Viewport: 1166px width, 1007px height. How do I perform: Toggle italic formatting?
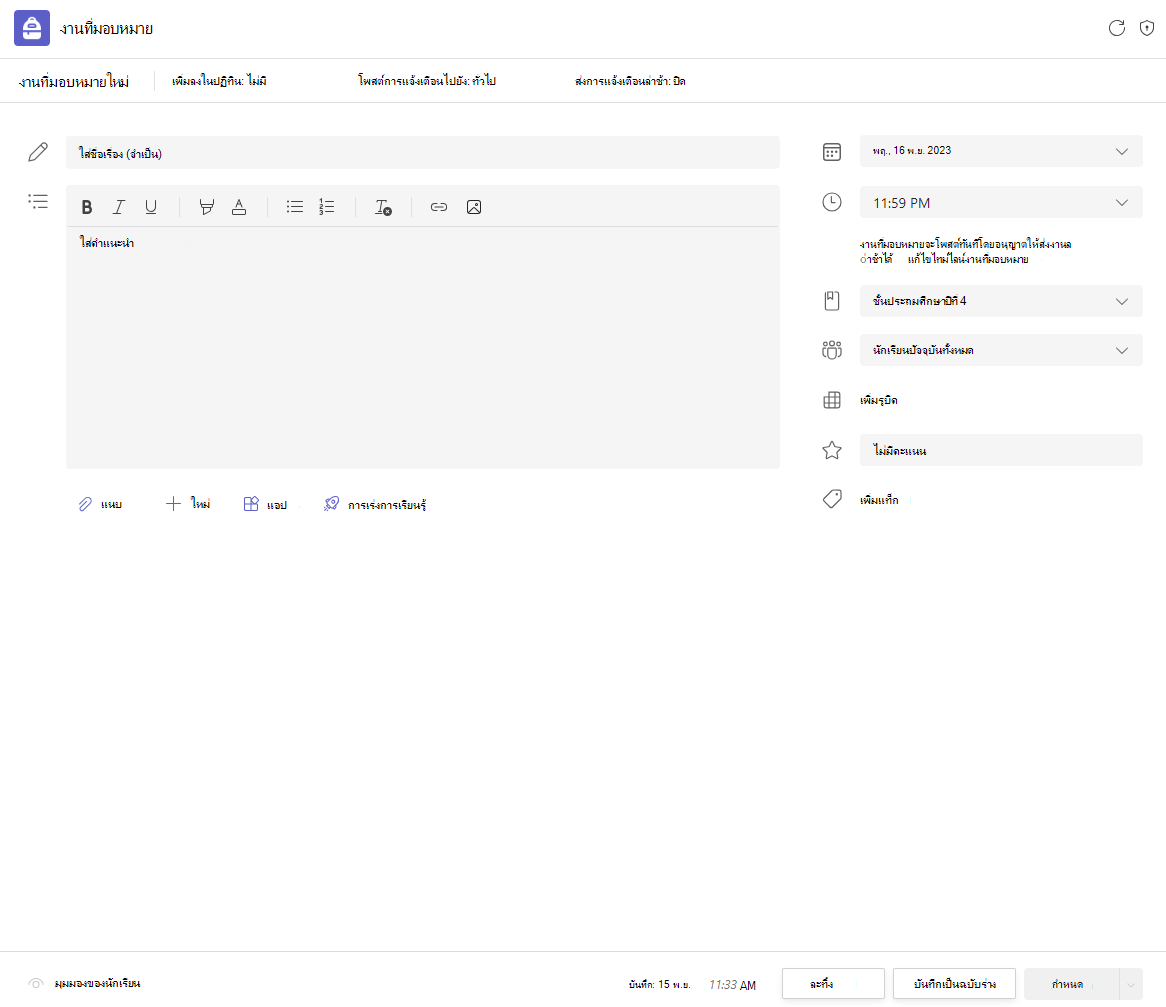(118, 207)
